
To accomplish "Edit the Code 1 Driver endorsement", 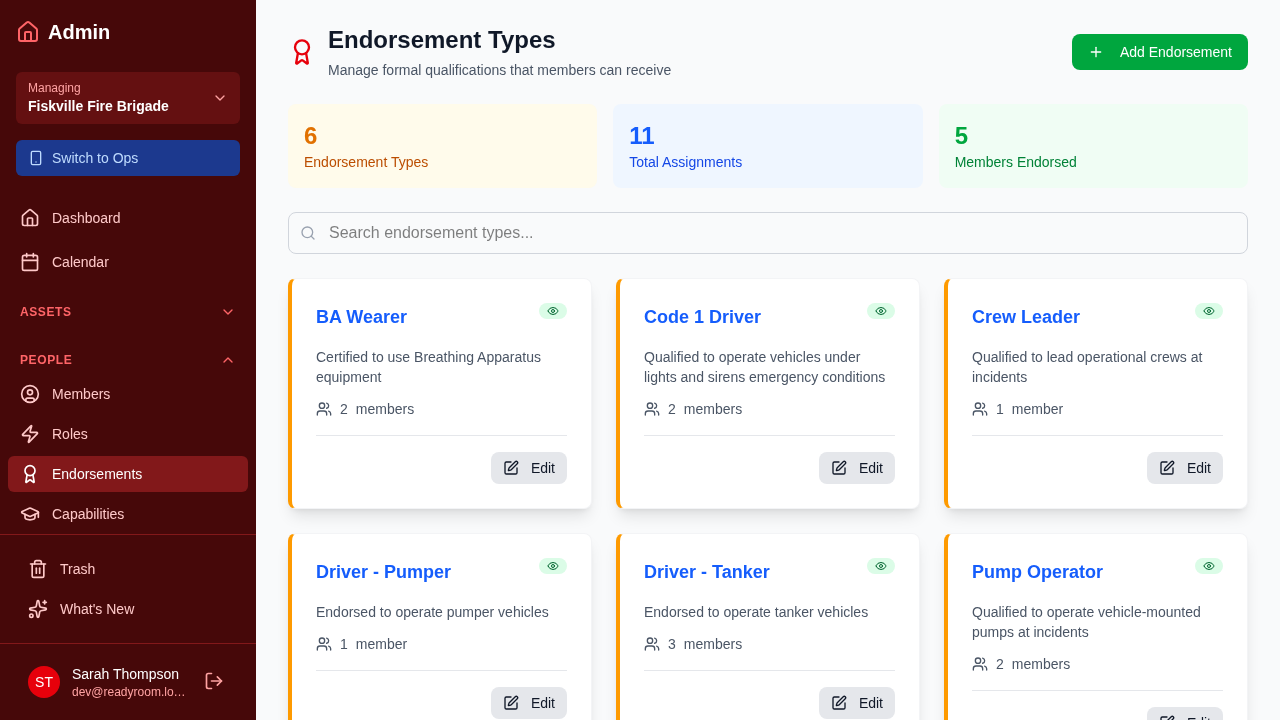I will pyautogui.click(x=857, y=468).
